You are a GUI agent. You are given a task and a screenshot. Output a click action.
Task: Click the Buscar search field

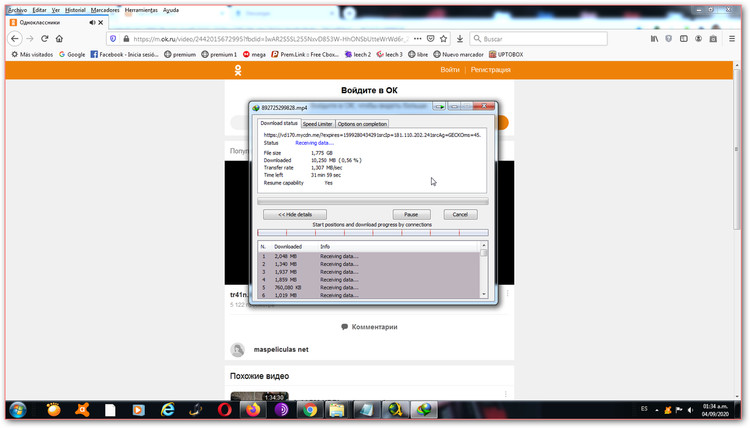pyautogui.click(x=539, y=39)
